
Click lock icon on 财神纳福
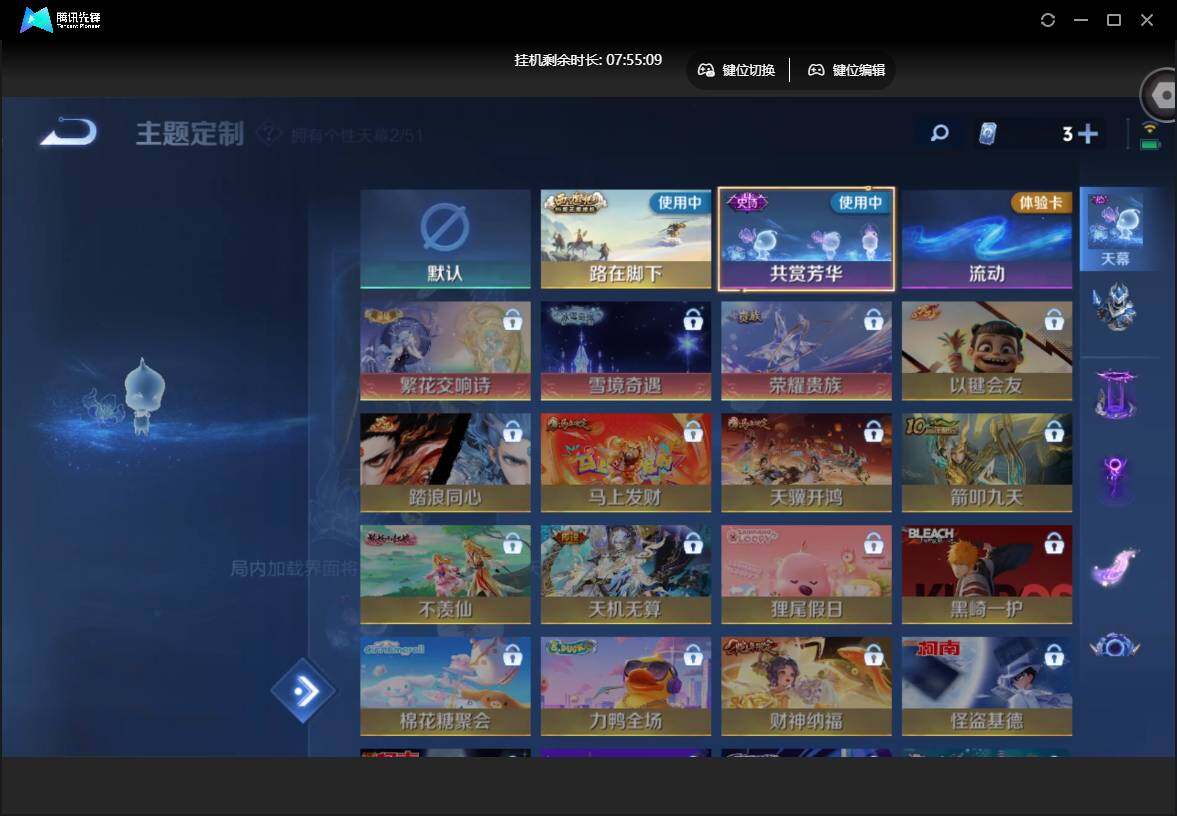click(x=873, y=655)
